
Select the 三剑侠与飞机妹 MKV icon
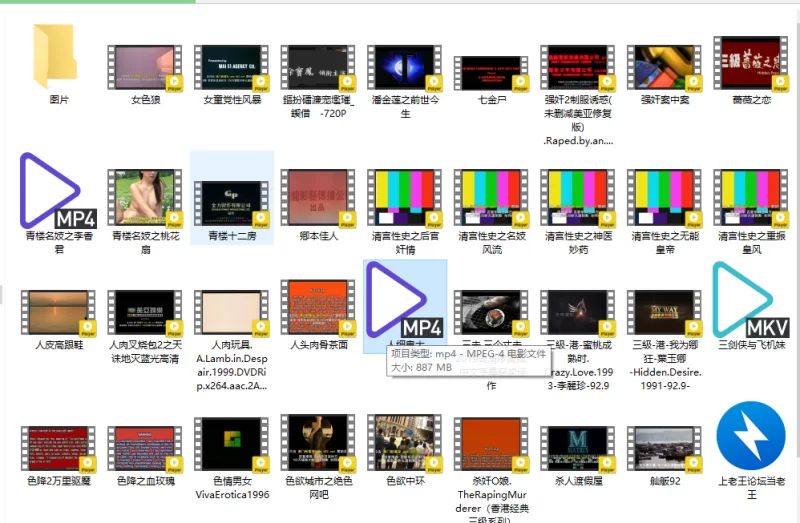(751, 300)
